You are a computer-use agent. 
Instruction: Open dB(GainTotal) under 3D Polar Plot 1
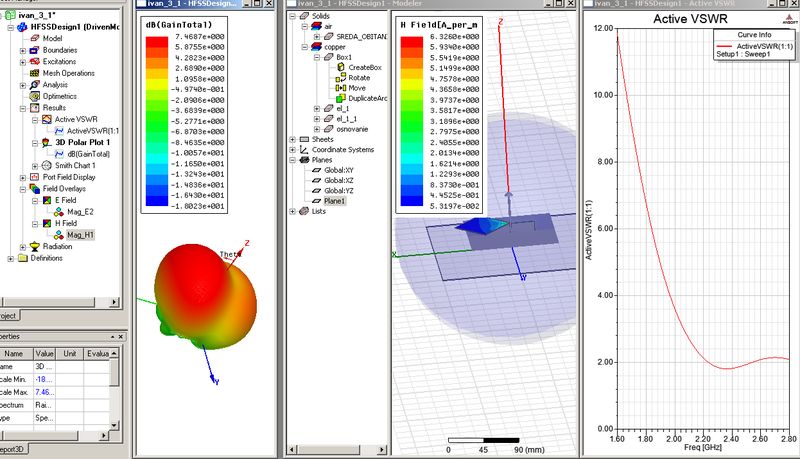pos(88,154)
